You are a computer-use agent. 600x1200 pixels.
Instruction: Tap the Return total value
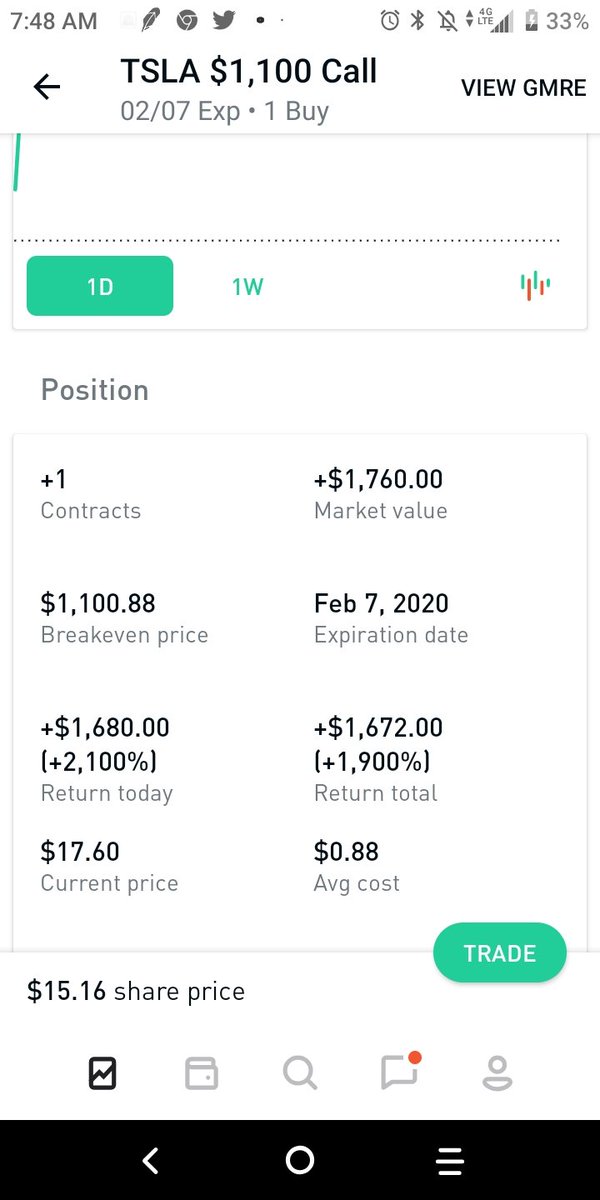pos(378,744)
